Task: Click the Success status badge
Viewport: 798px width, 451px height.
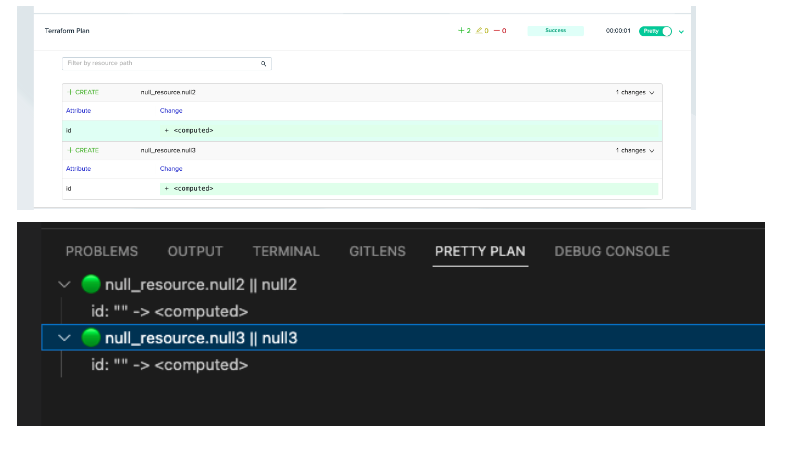Action: coord(555,31)
